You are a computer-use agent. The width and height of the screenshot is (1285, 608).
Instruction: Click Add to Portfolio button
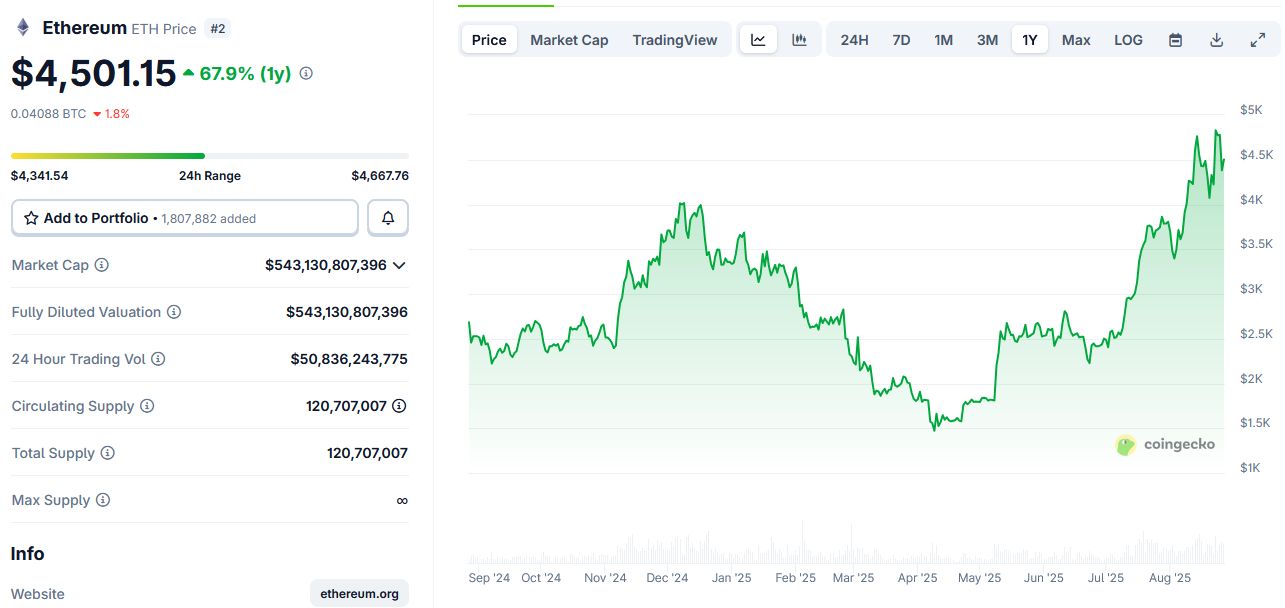[184, 218]
